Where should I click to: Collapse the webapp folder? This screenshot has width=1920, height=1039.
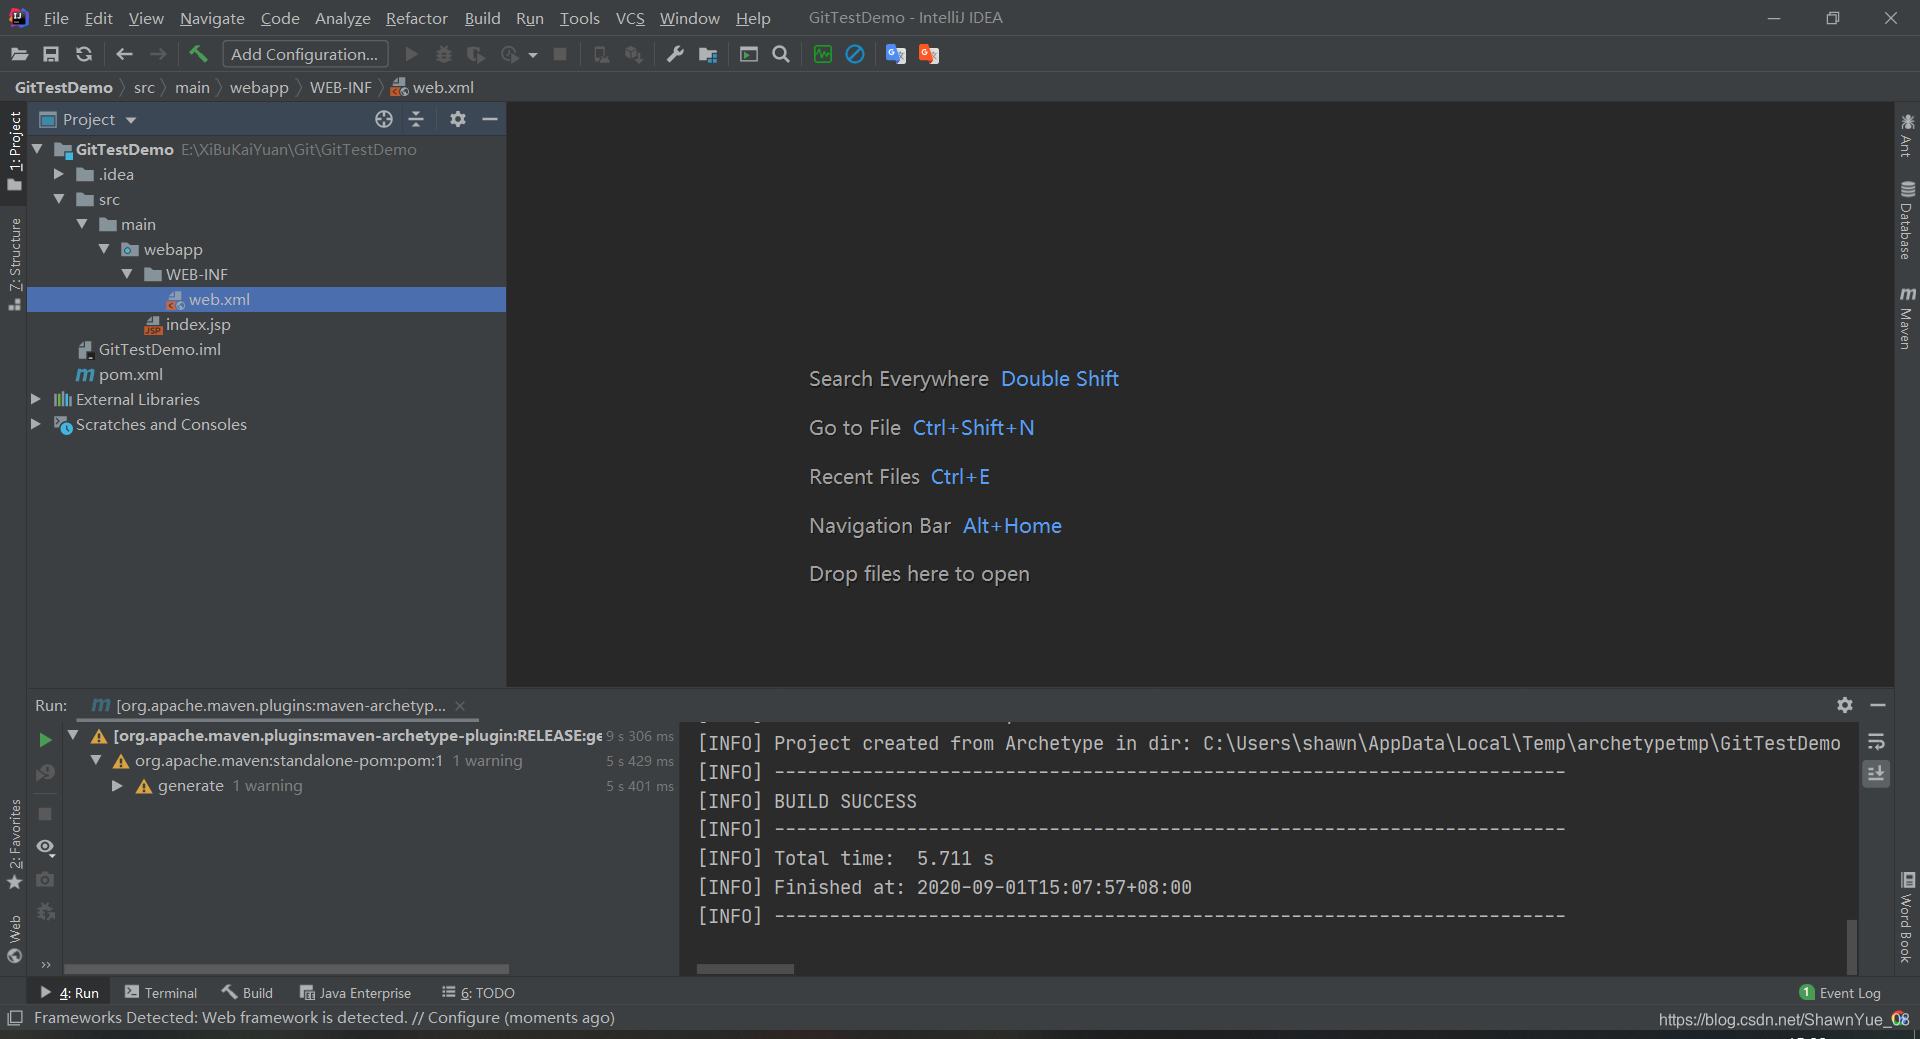(104, 249)
